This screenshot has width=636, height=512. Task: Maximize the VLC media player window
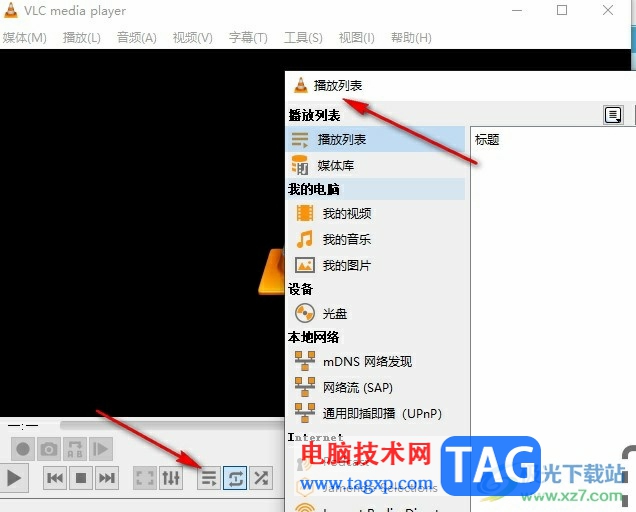coord(562,10)
